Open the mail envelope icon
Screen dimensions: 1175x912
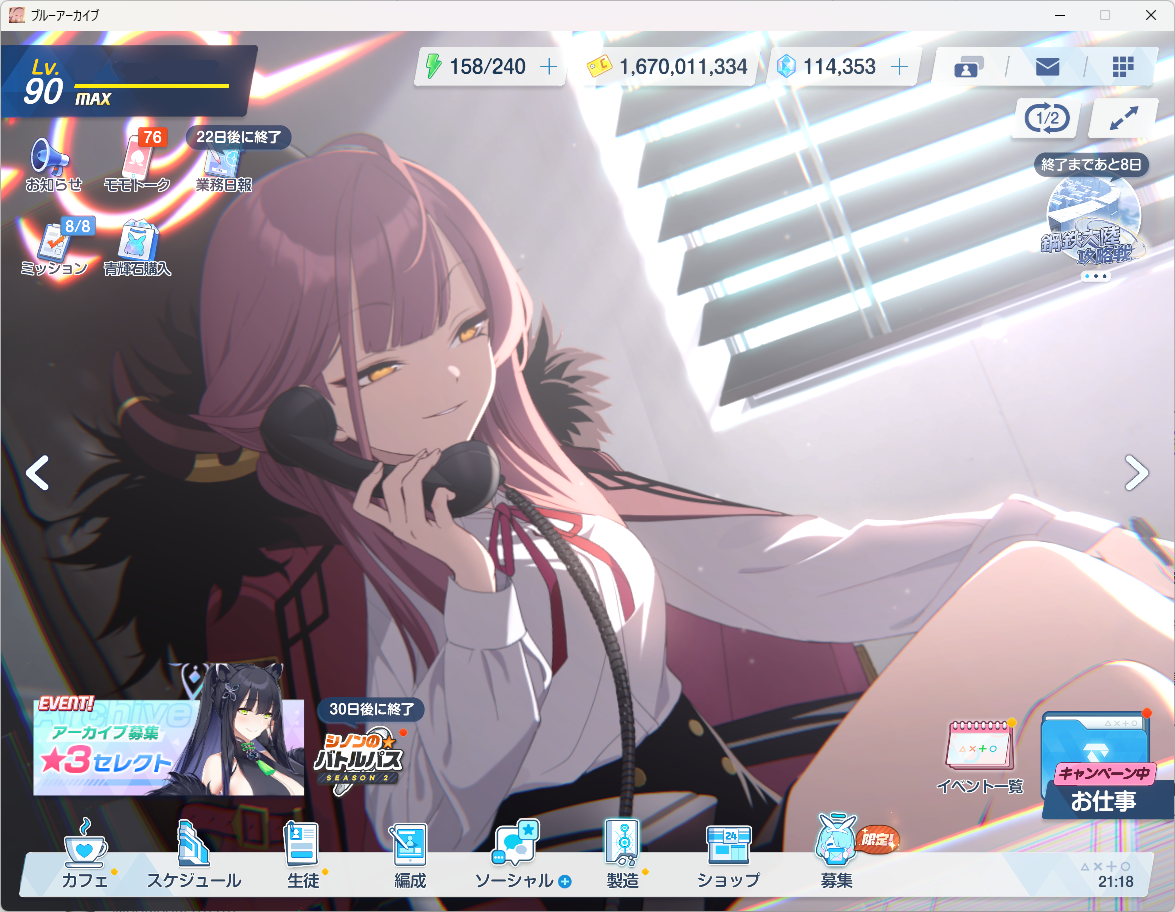coord(1046,67)
